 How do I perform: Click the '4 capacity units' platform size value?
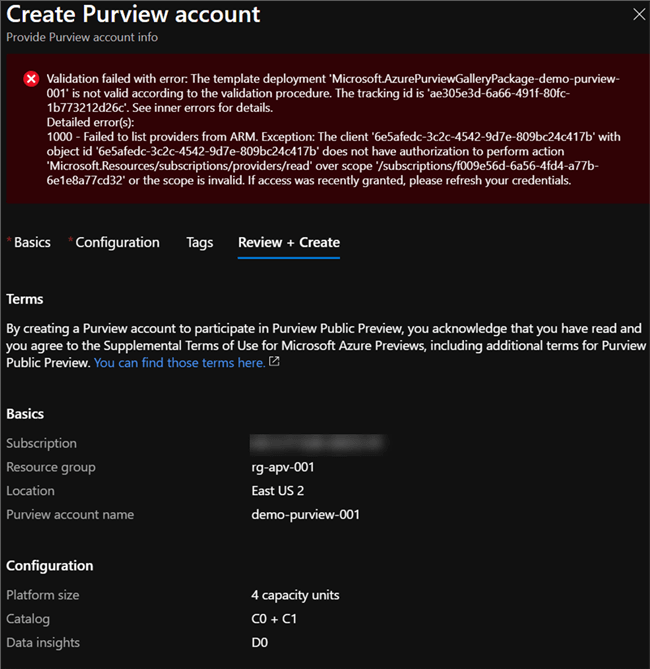[295, 595]
